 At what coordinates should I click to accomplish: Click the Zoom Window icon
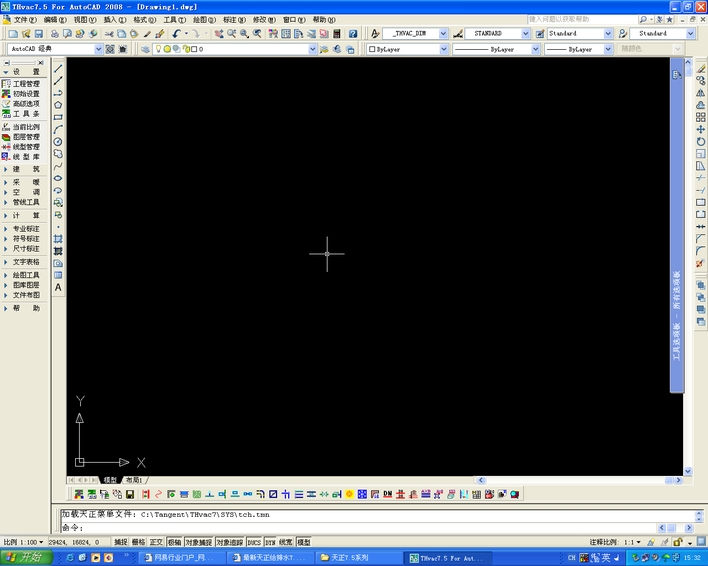[244, 33]
